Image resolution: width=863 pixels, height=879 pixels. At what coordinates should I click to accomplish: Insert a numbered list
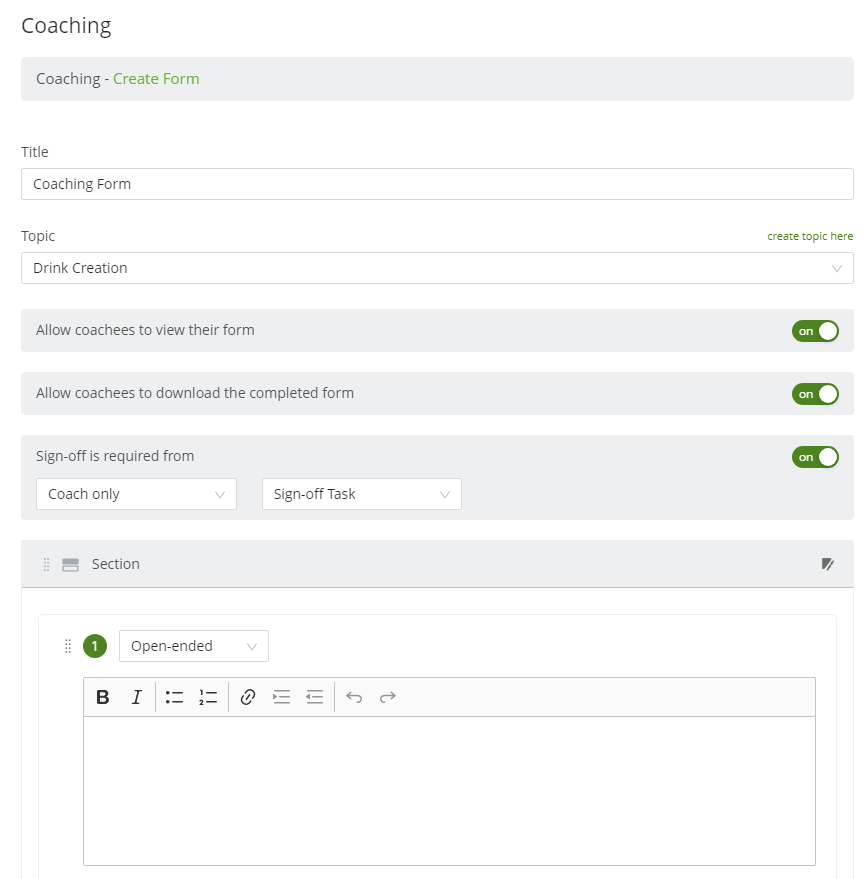click(x=208, y=697)
